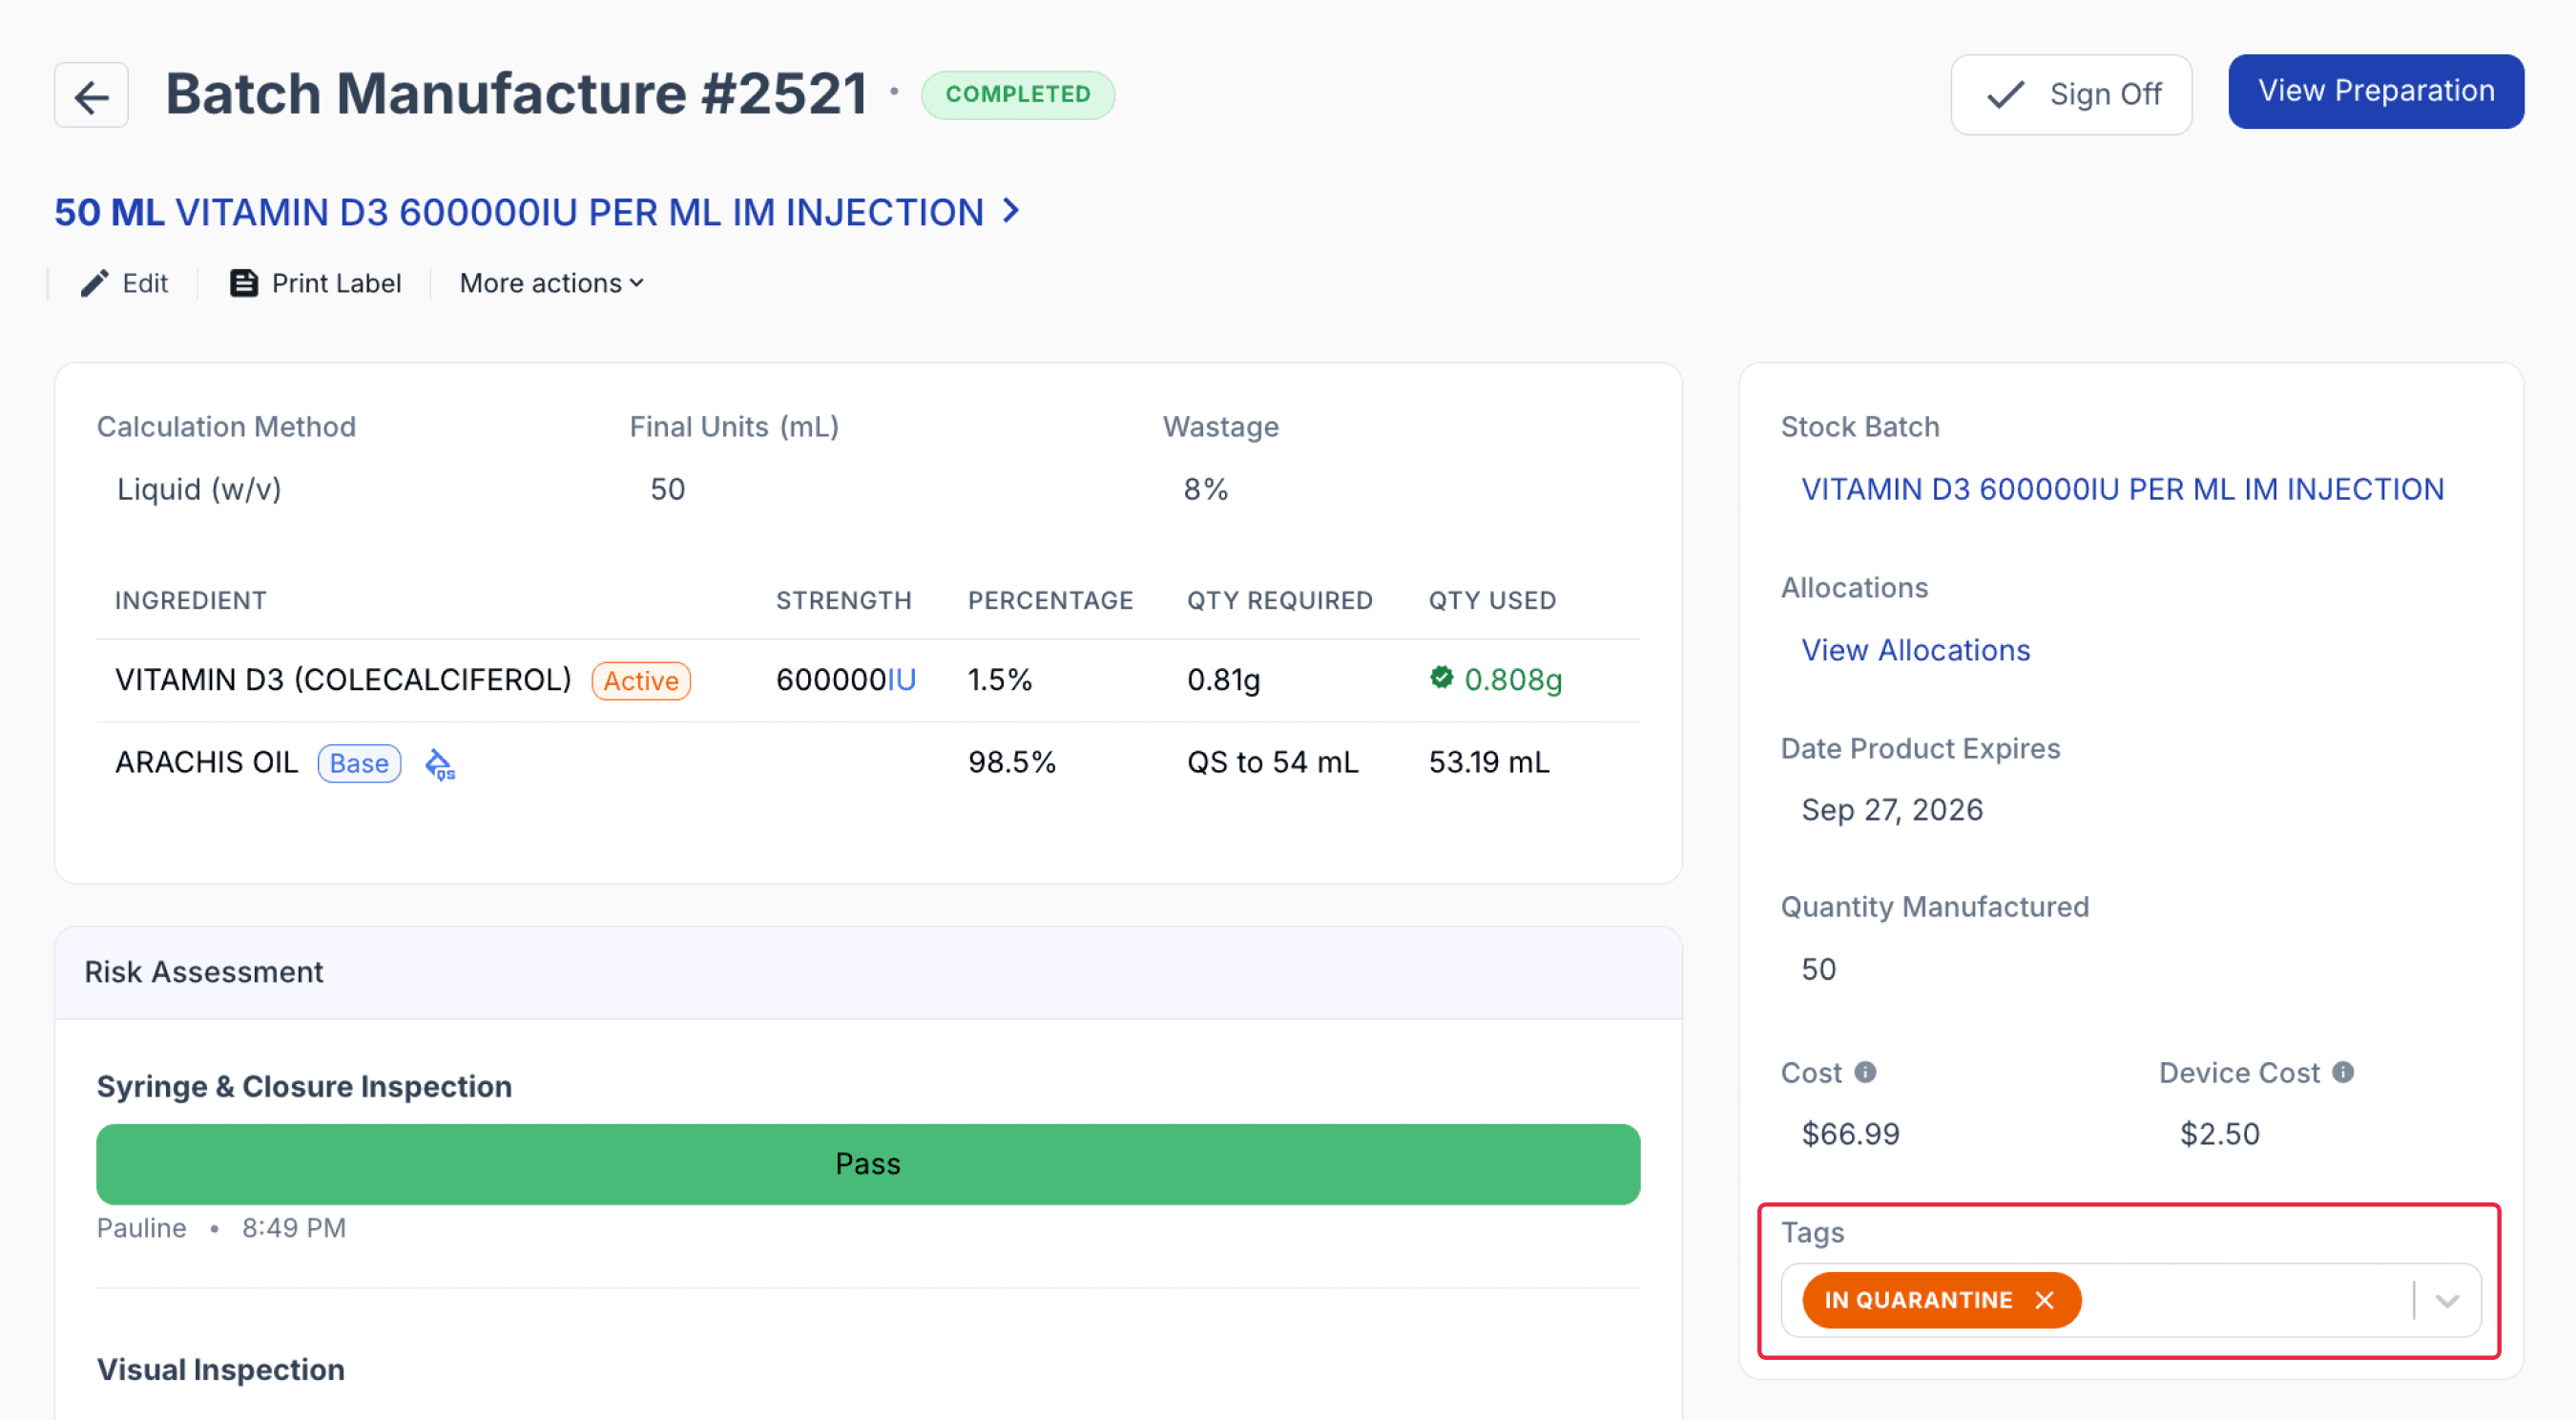Click the Sign Off checkmark button
Screen dimensions: 2576x1420
[2071, 95]
